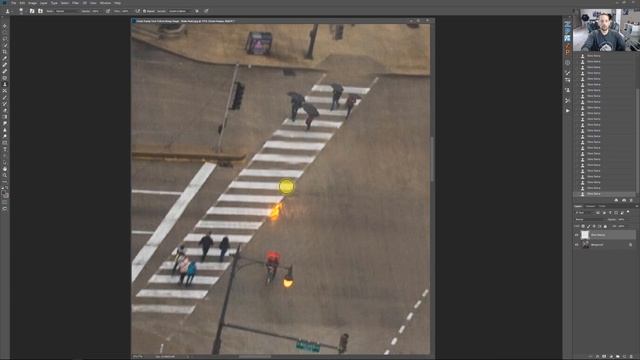Open the clone stamp Mode dropdown
The width and height of the screenshot is (640, 360).
(67, 11)
